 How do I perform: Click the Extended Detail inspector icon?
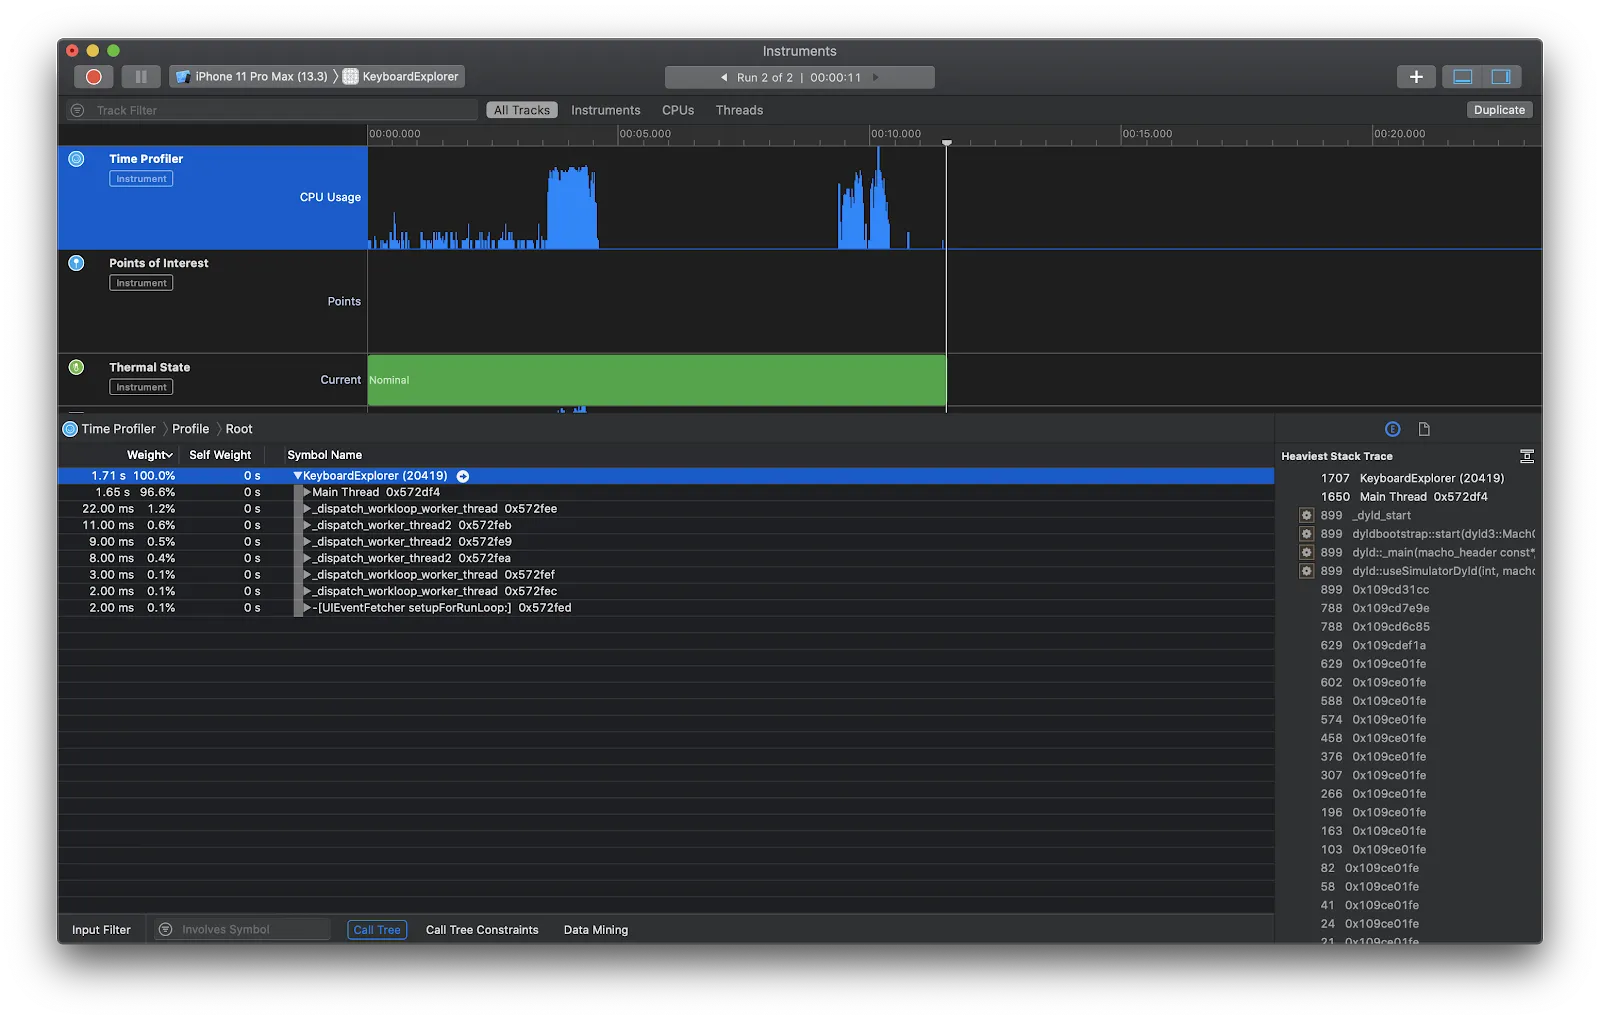tap(1392, 429)
